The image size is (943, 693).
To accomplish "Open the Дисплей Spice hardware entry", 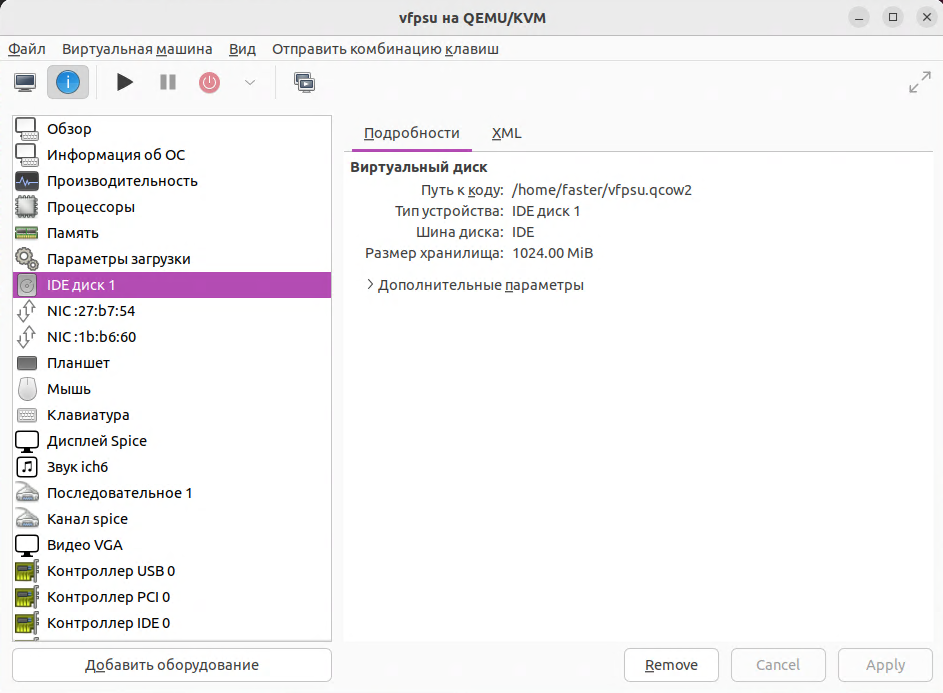I will (x=96, y=441).
